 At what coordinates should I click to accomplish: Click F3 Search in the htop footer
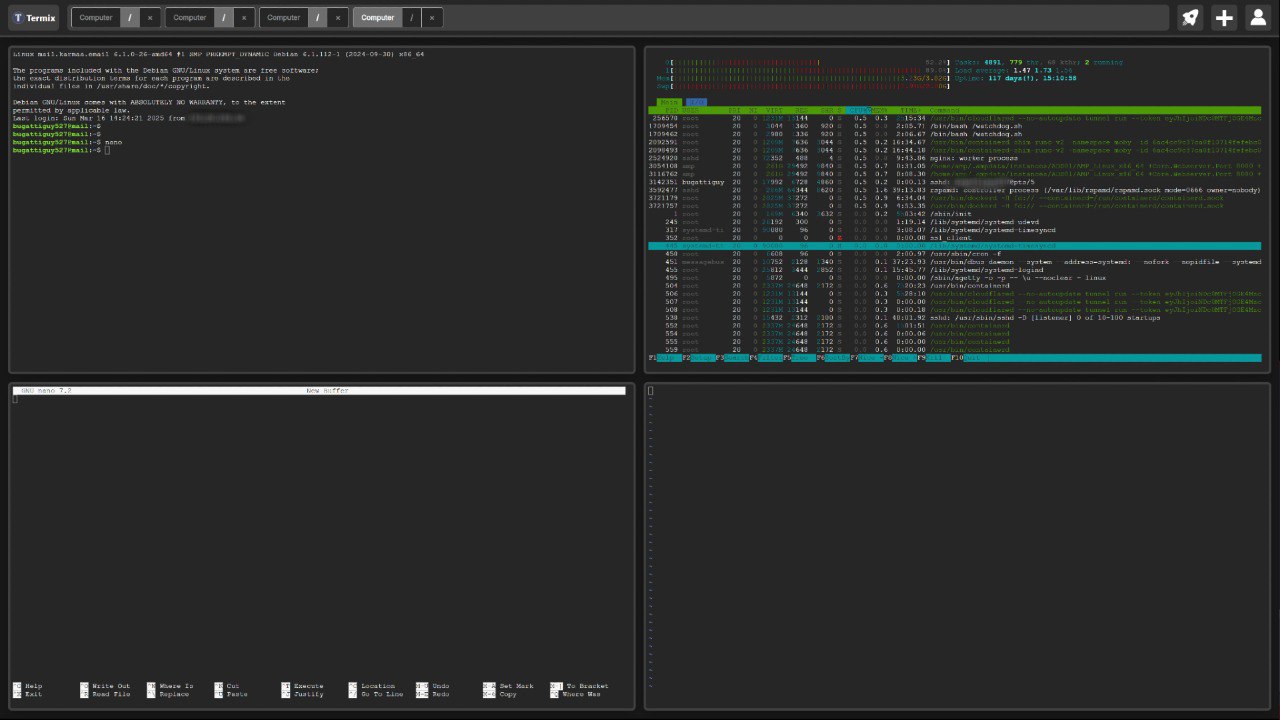[732, 357]
